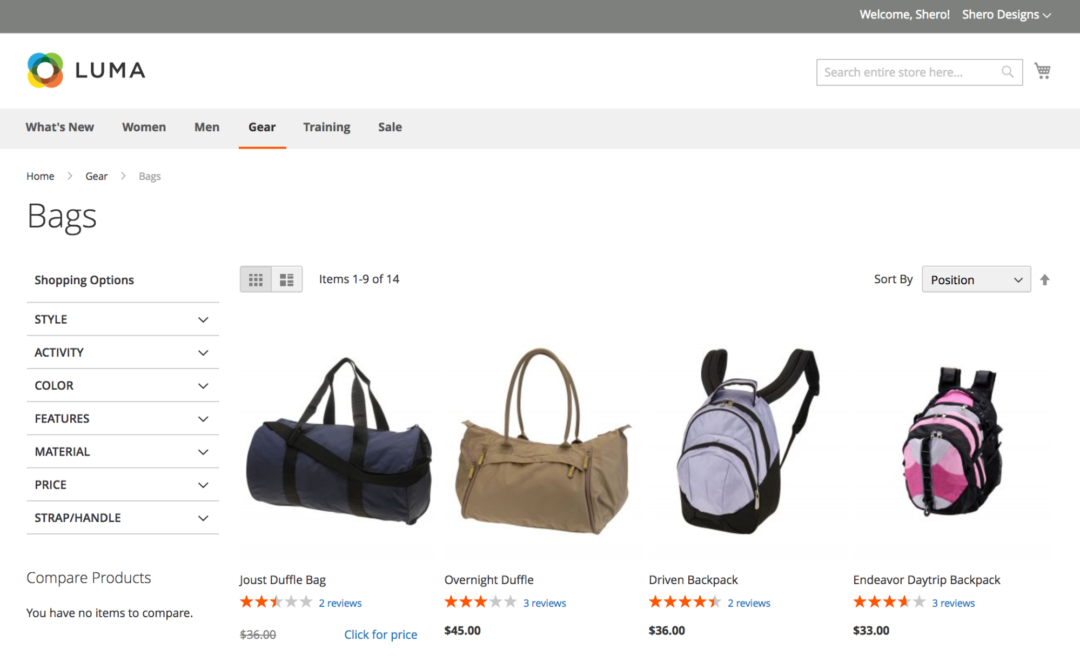Expand the STYLE filter
This screenshot has width=1080, height=662.
point(122,319)
